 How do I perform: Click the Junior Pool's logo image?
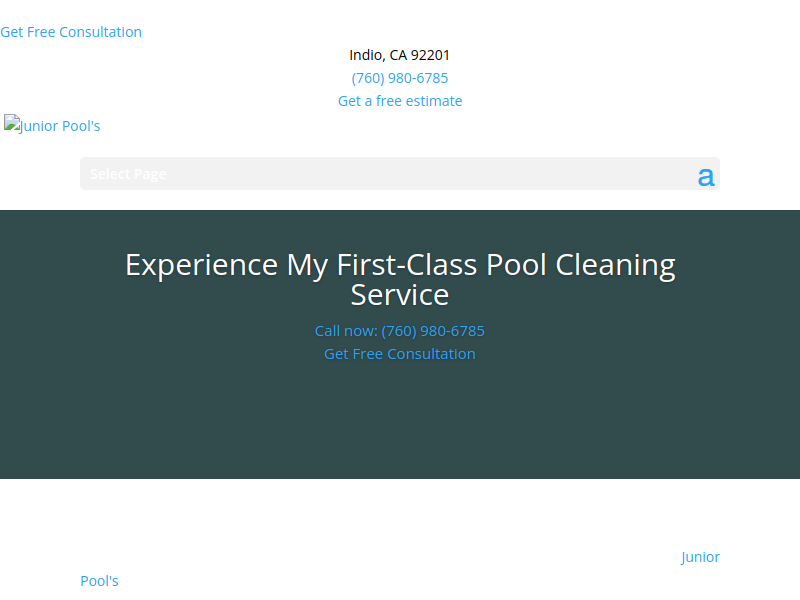pos(52,126)
